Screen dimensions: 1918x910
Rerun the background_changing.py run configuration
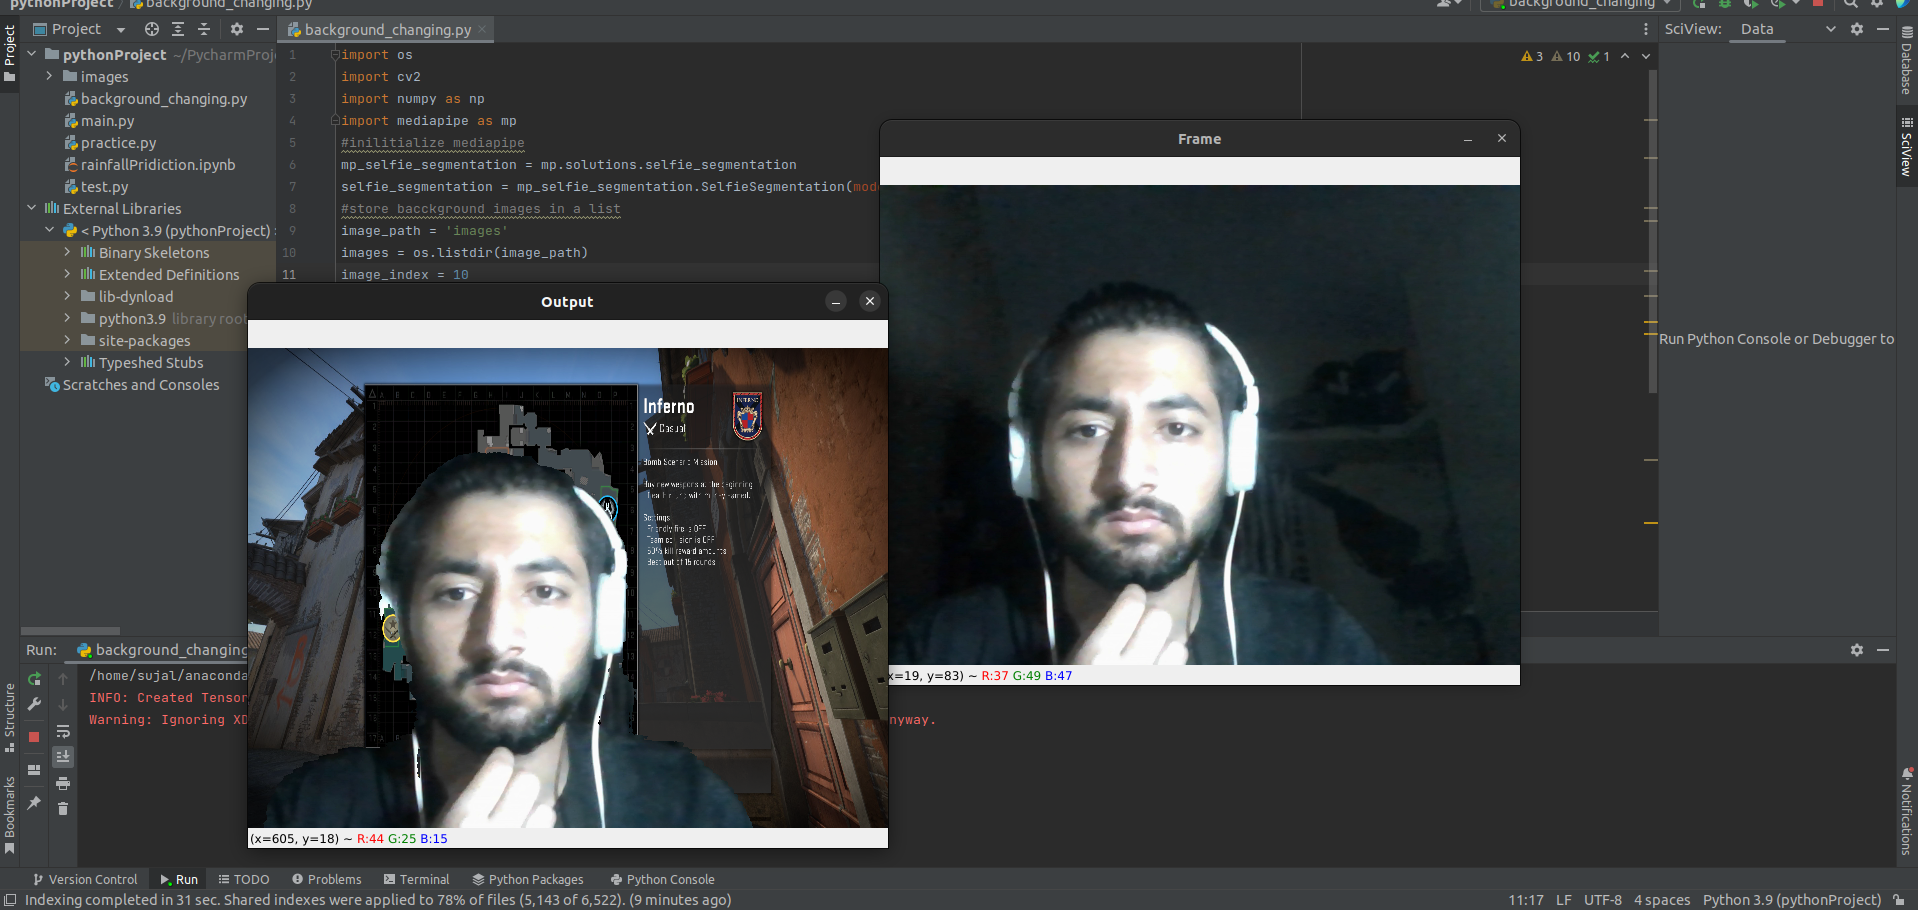coord(33,679)
